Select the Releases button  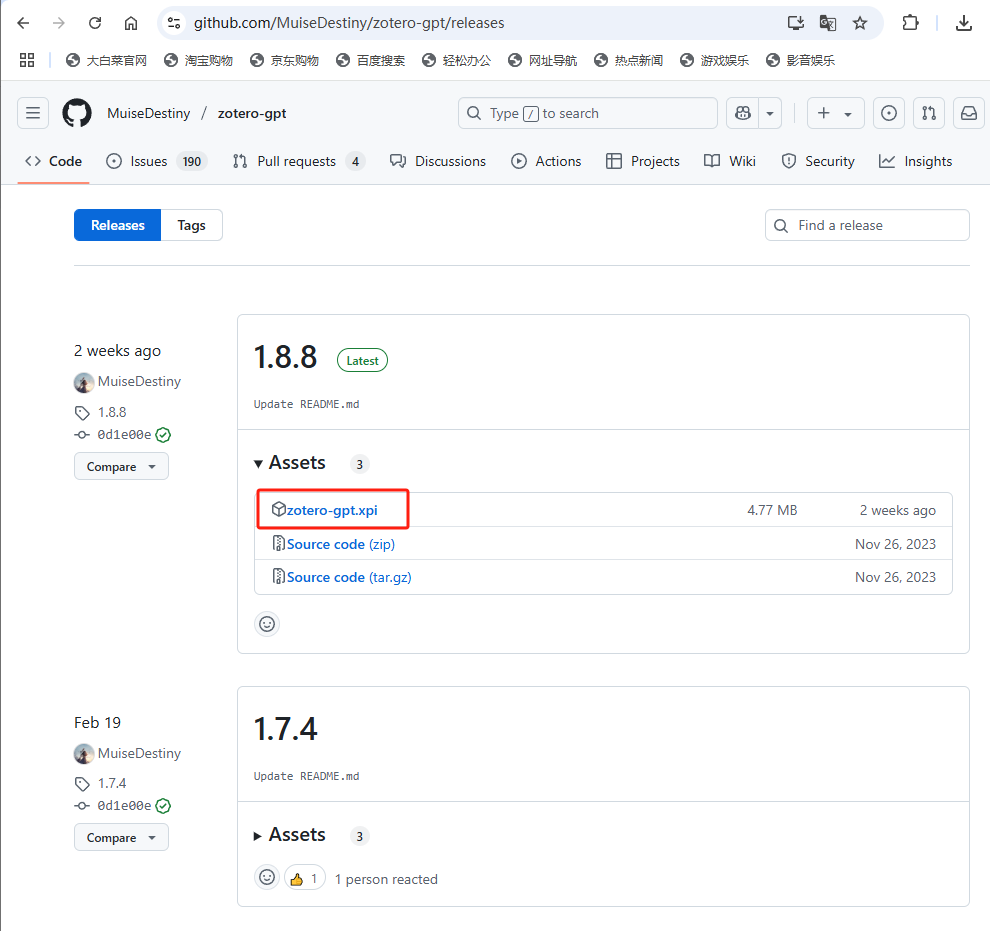117,225
